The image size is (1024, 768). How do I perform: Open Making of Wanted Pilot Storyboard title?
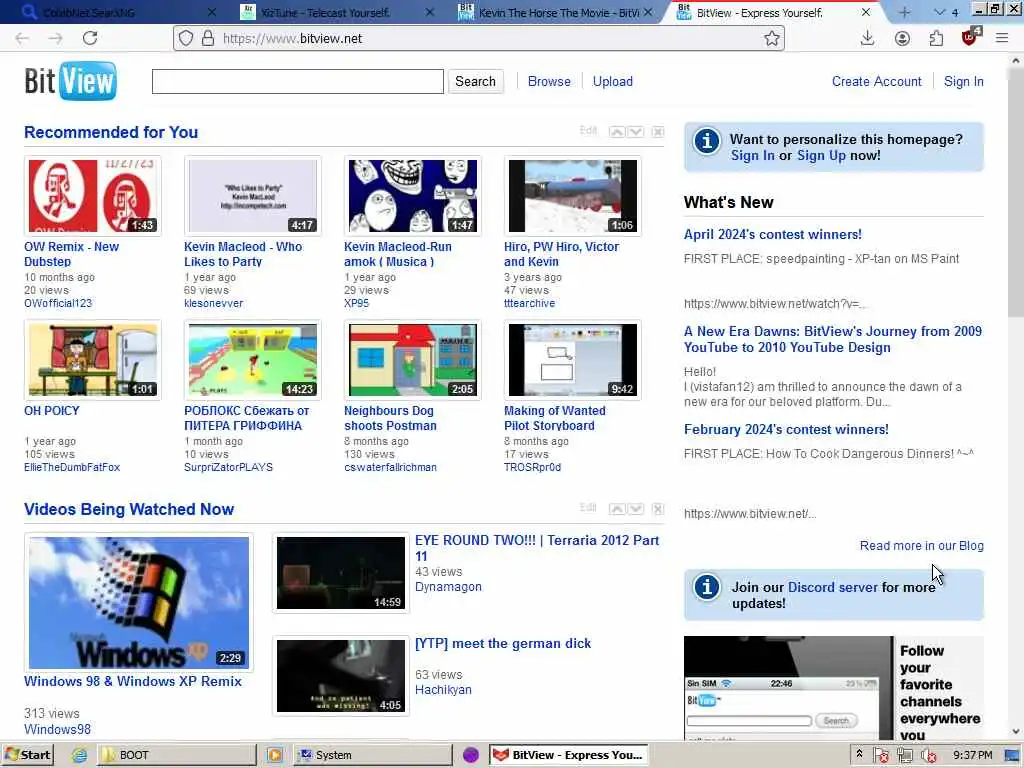click(x=555, y=418)
